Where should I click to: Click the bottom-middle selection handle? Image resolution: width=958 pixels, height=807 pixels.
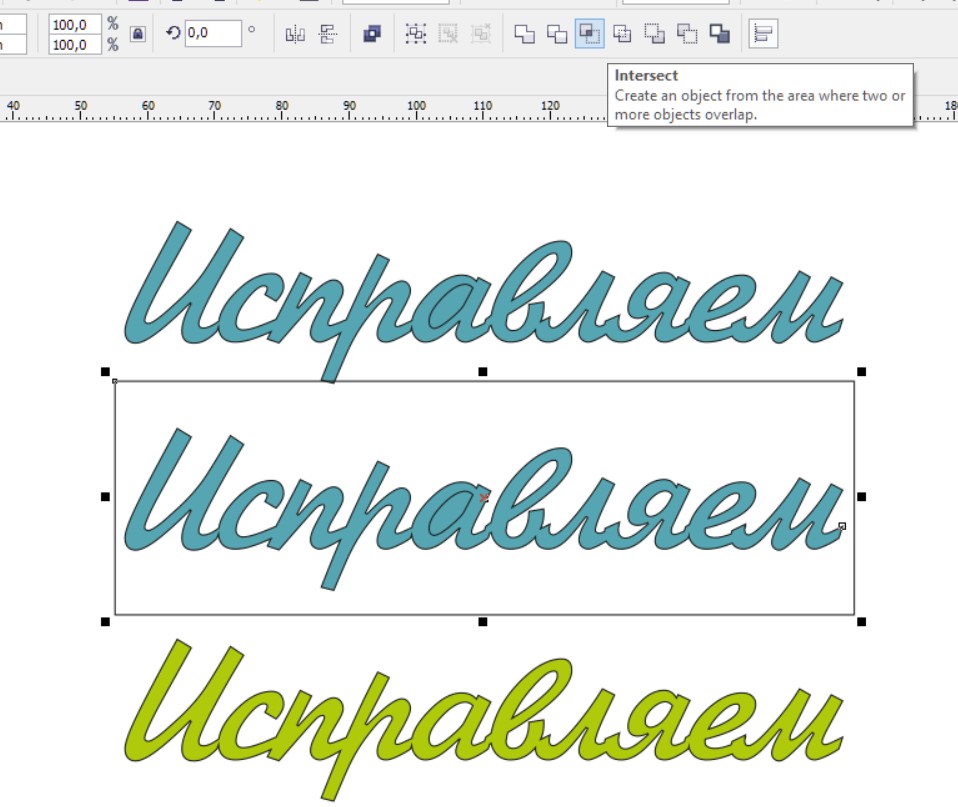pyautogui.click(x=483, y=622)
